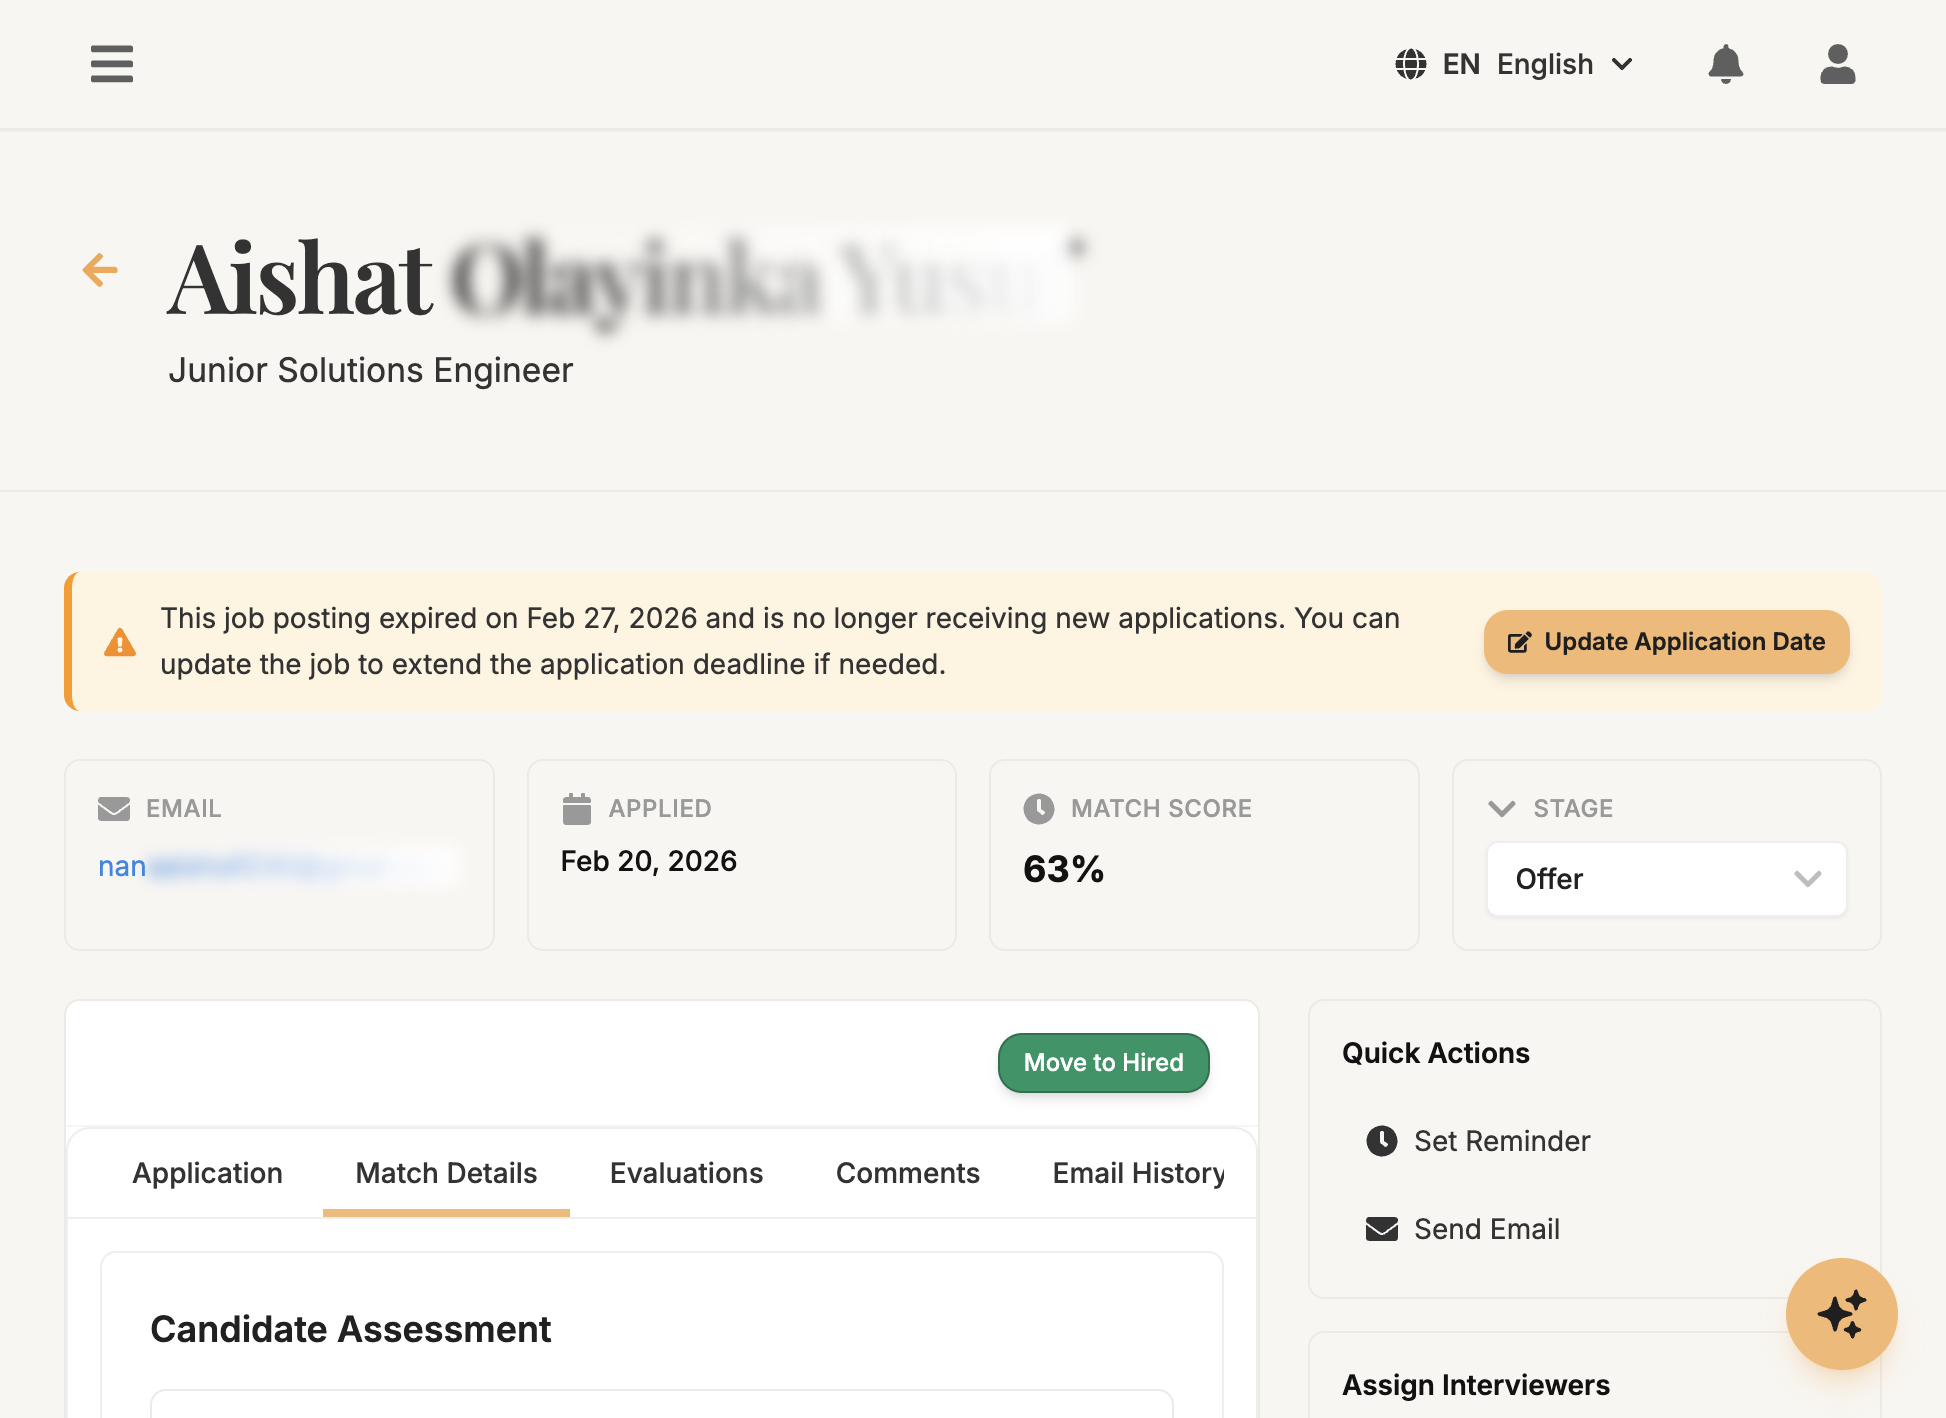Open the Evaluations tab
Screen dimensions: 1946x1418
point(687,1173)
